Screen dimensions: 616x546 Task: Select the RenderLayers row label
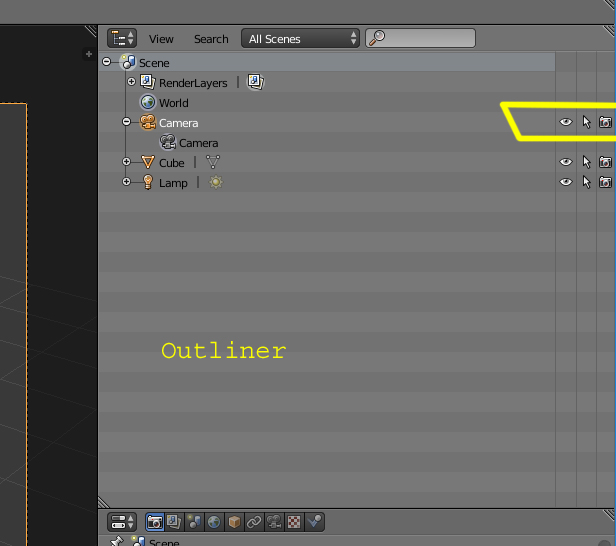193,83
